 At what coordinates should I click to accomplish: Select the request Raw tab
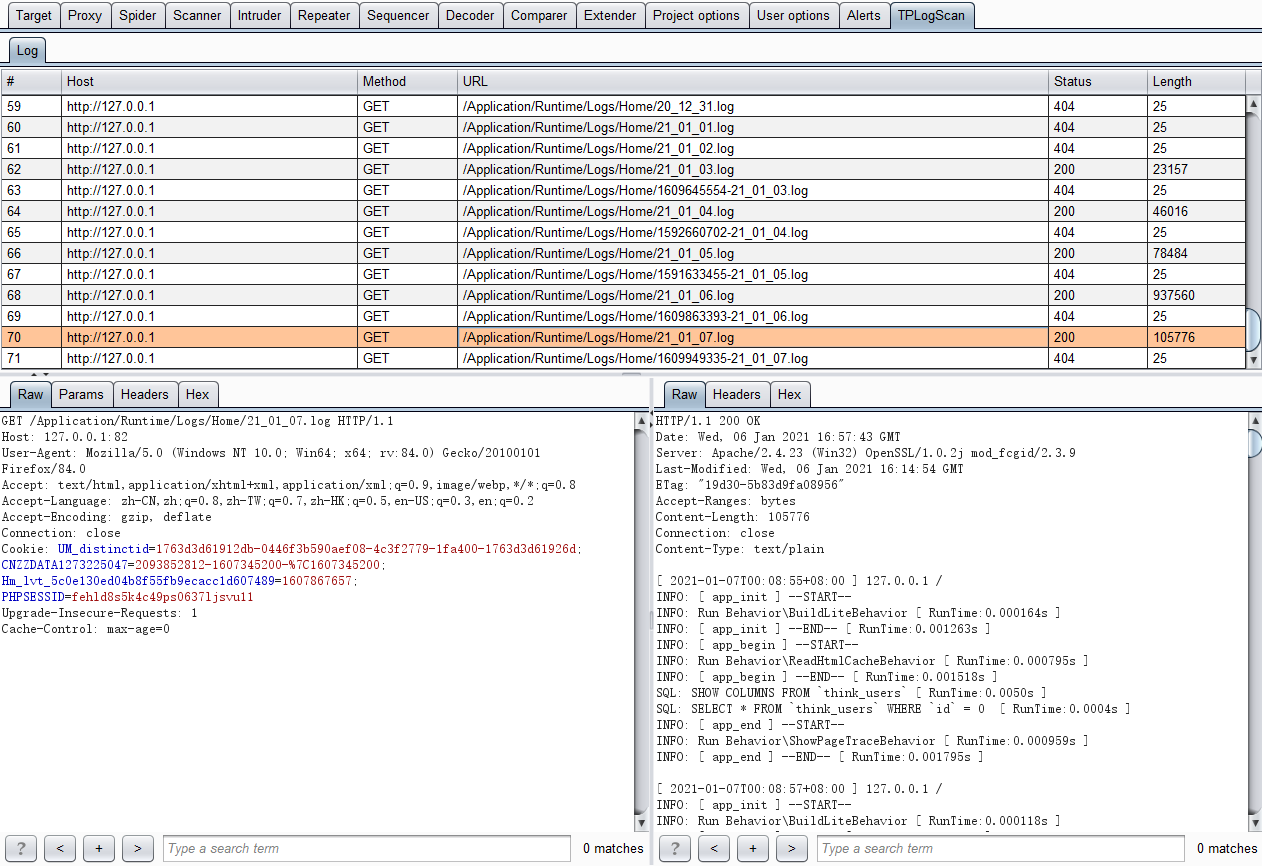click(30, 394)
